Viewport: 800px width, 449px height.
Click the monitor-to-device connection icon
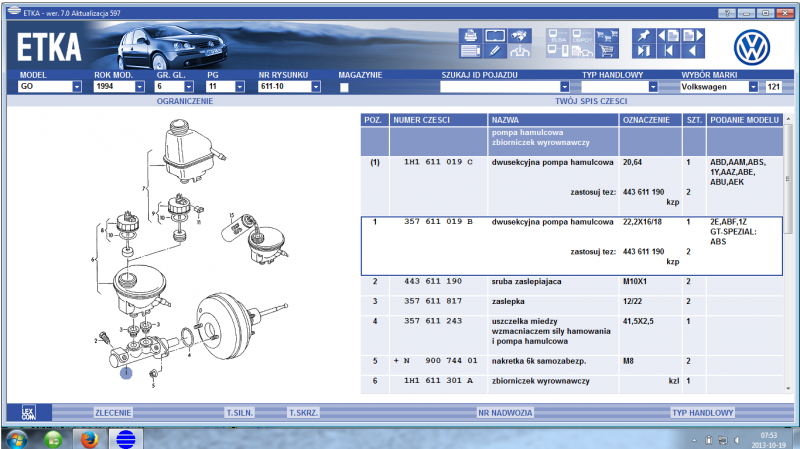pyautogui.click(x=558, y=51)
